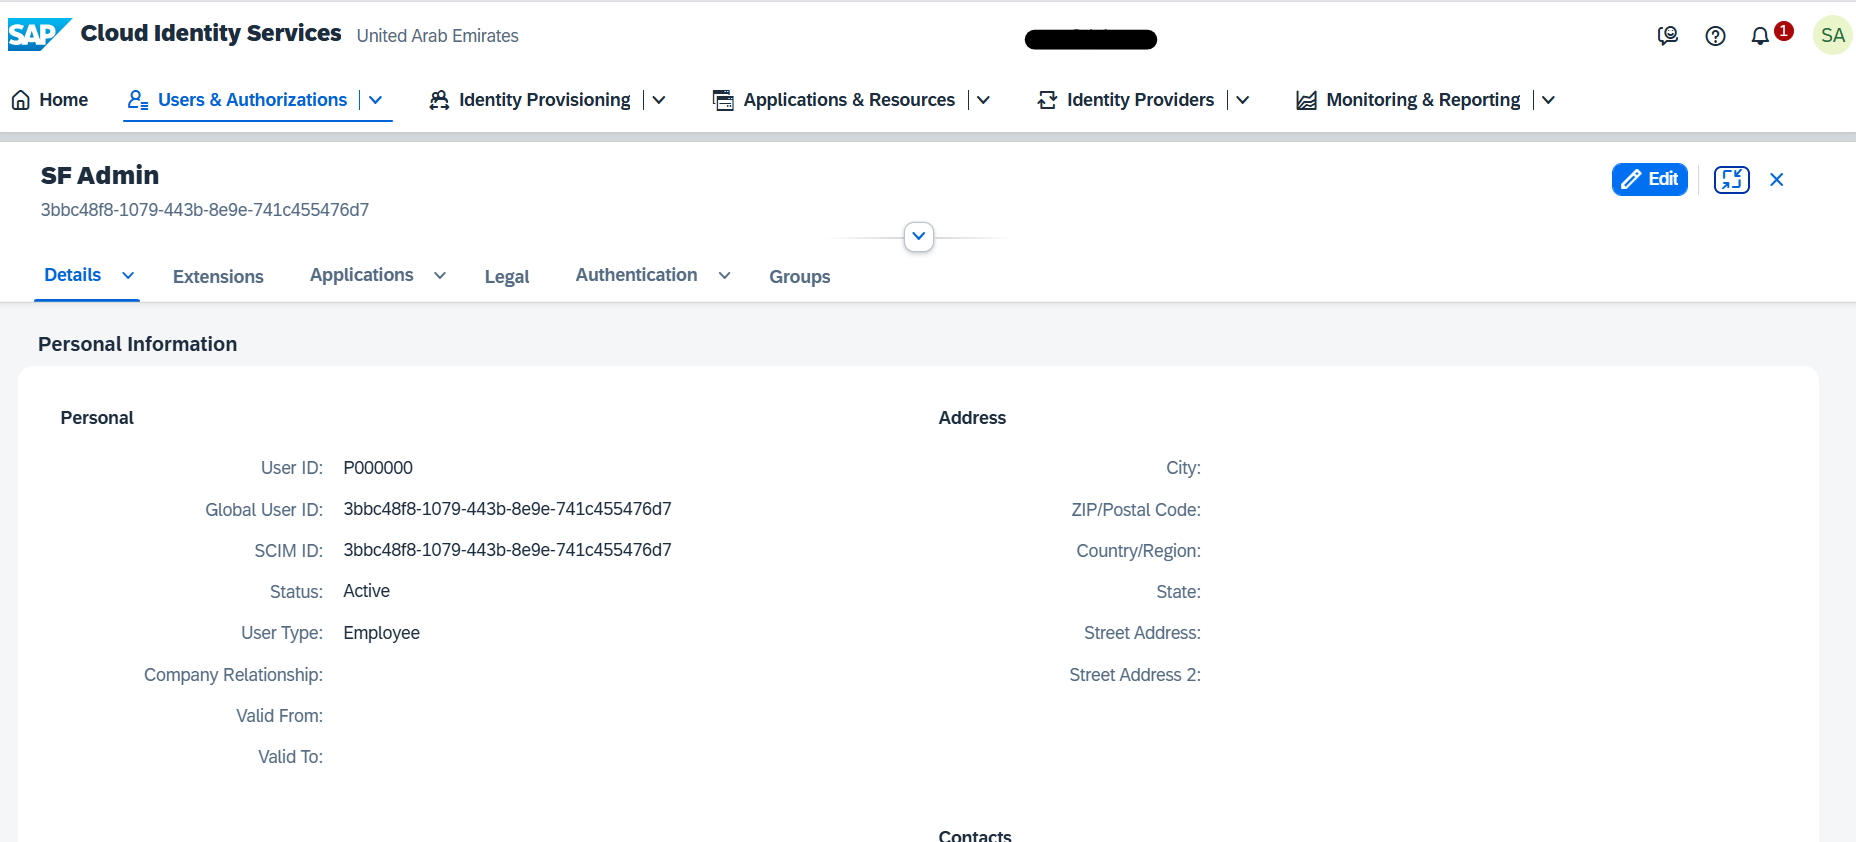Open the SA user avatar menu
The height and width of the screenshot is (842, 1856).
pos(1832,36)
